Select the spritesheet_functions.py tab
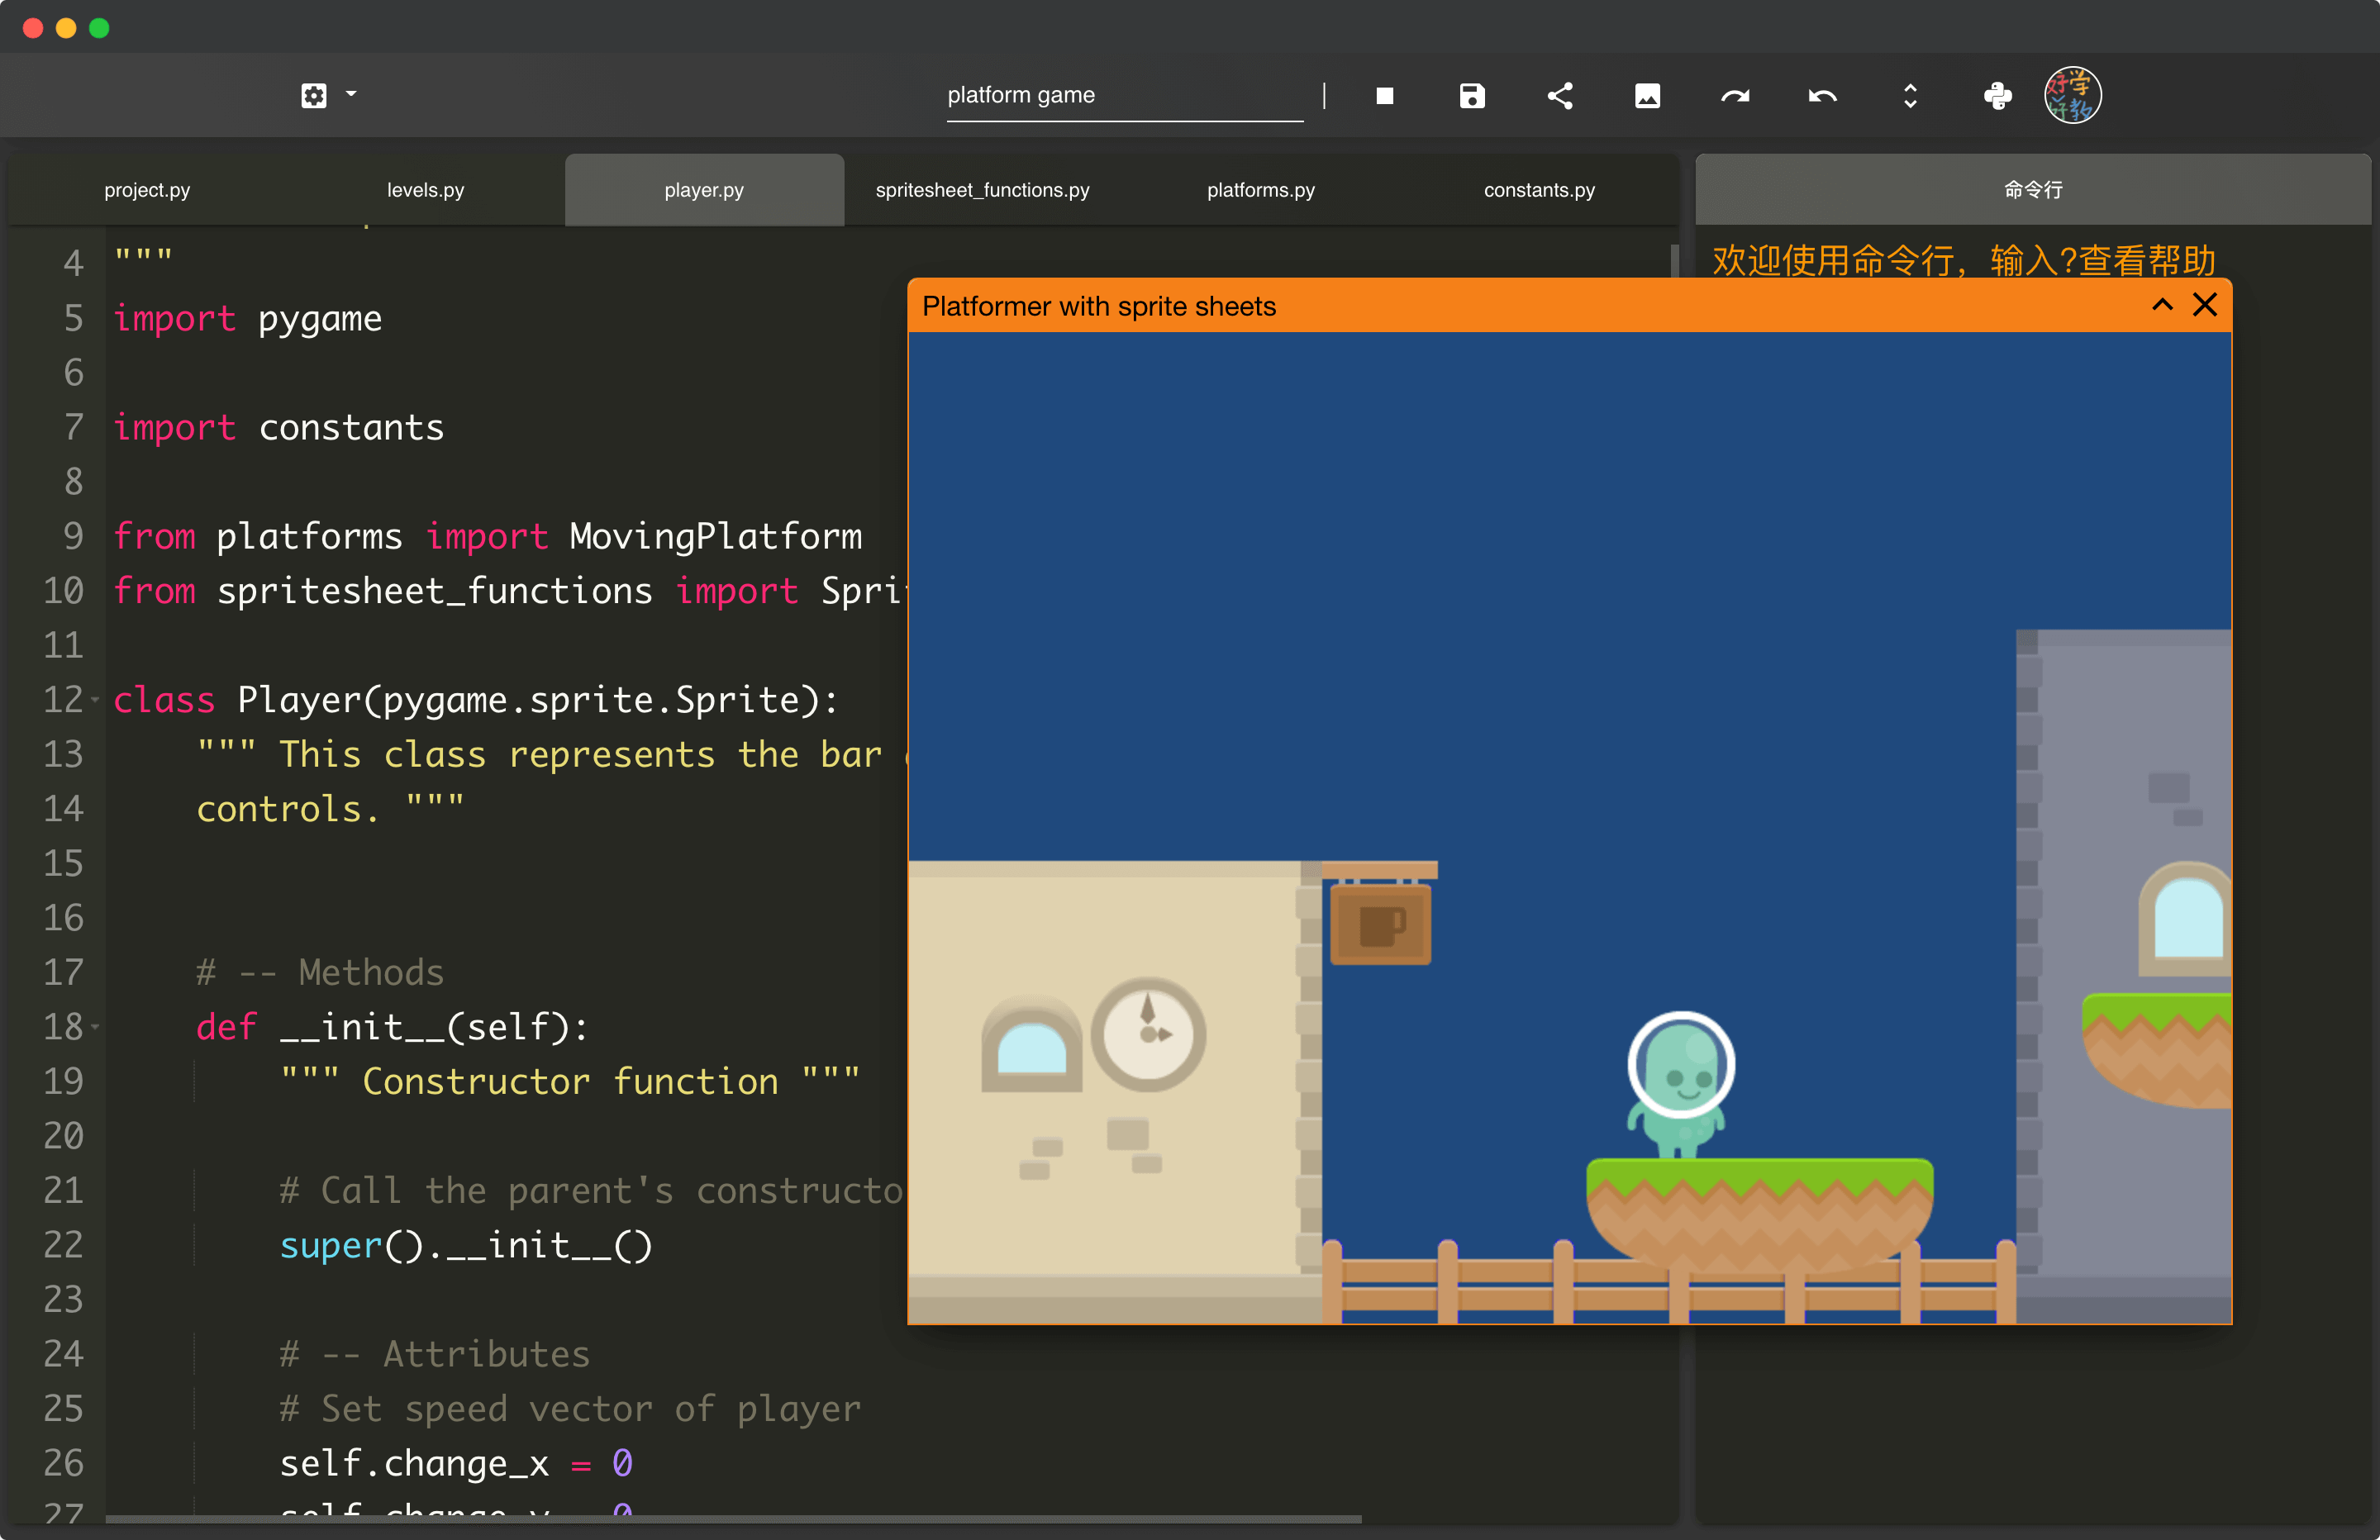The width and height of the screenshot is (2380, 1540). [x=982, y=190]
